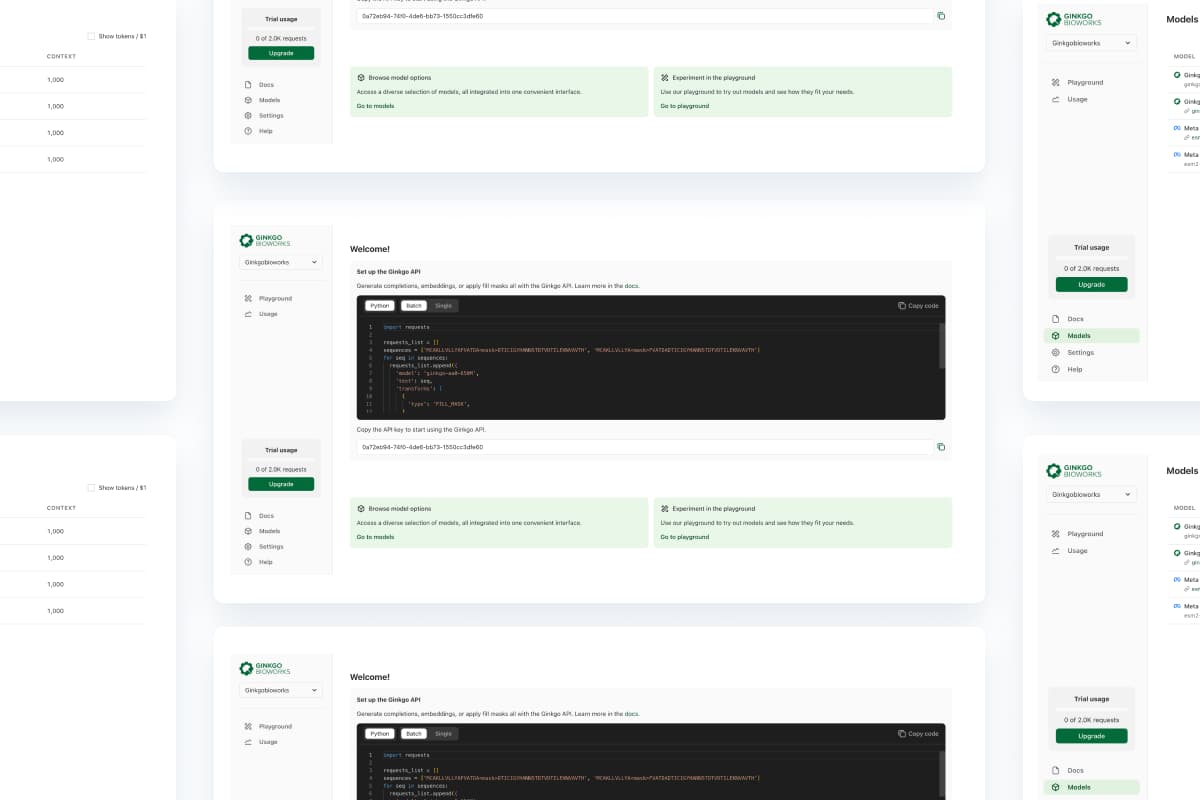Click copy icon beside API key in fully visible Welcome panel
This screenshot has width=1200, height=800.
[x=941, y=447]
